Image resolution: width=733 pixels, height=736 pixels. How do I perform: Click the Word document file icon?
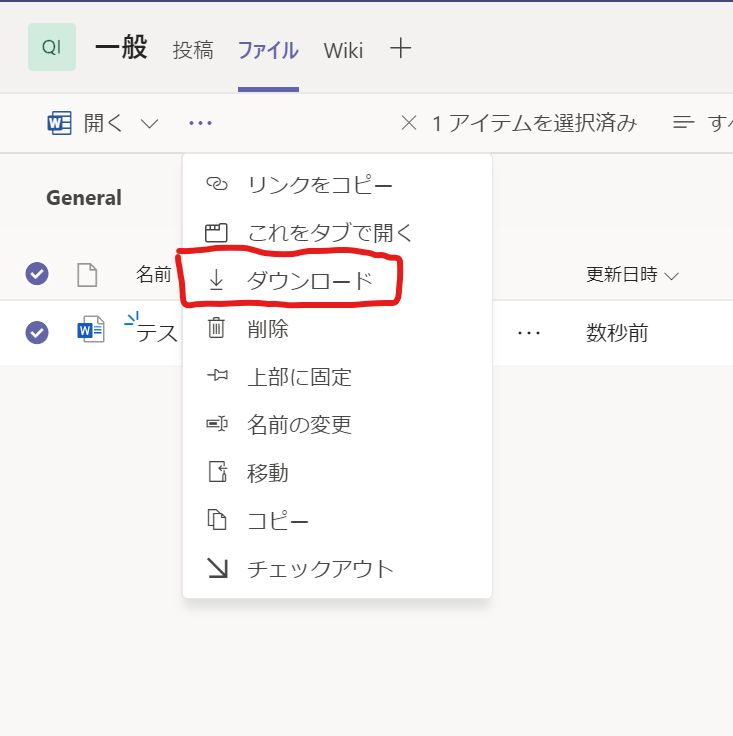[x=91, y=329]
